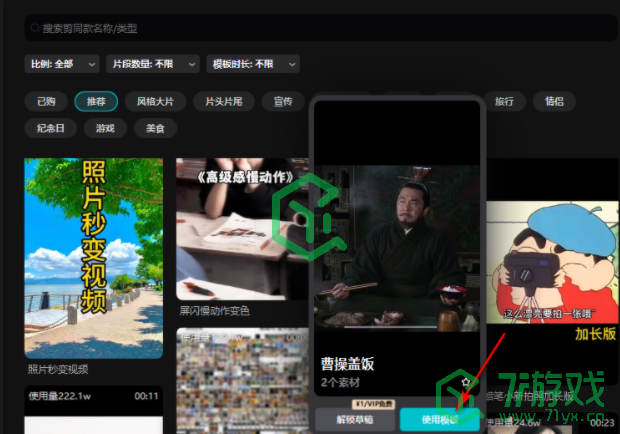Switch to the 风格大片 category
The height and width of the screenshot is (434, 620).
click(154, 101)
